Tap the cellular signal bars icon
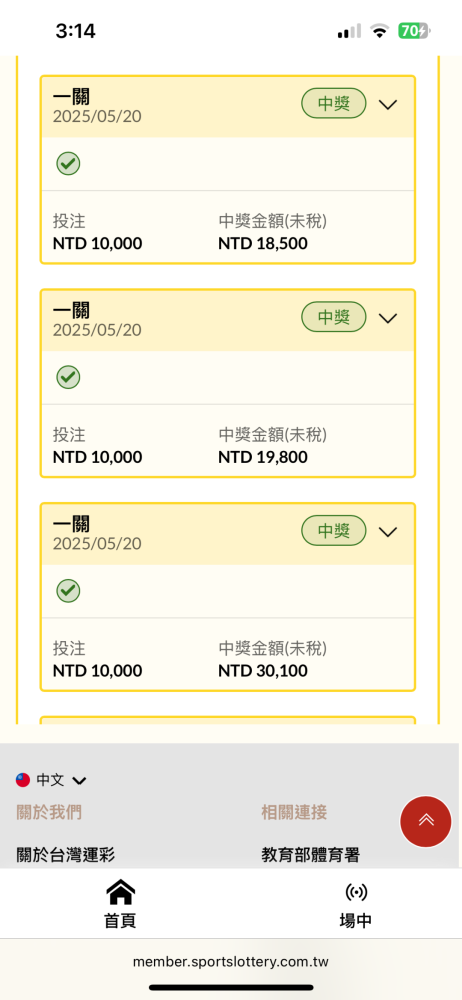The height and width of the screenshot is (1000, 462). [349, 31]
